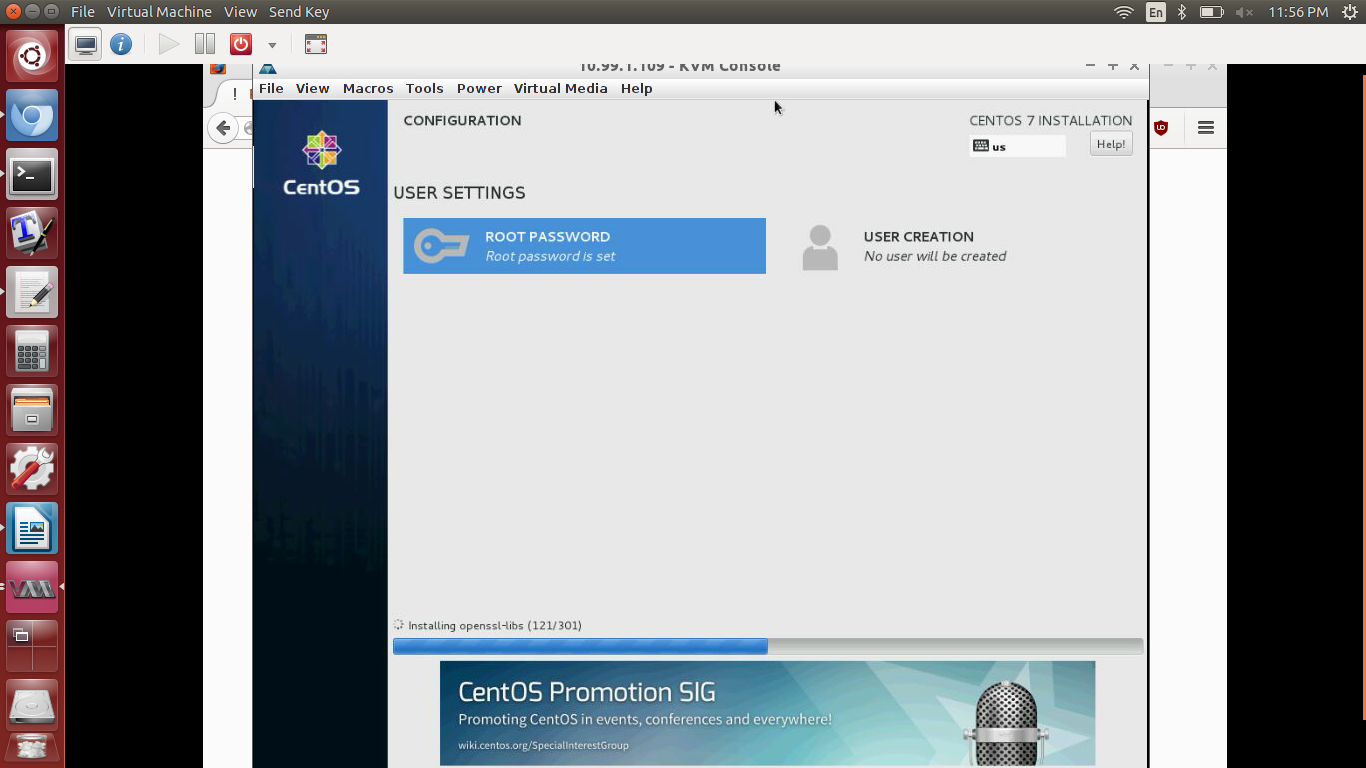Click the CONFIGURATION heading text

coord(462,120)
